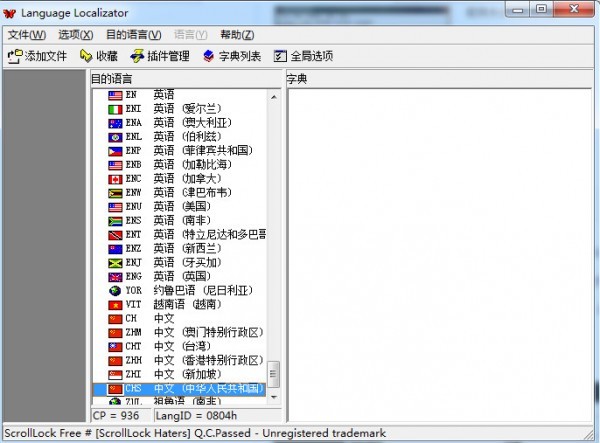The image size is (600, 443).
Task: Select the Canada flag ENC entry
Action: 179,179
